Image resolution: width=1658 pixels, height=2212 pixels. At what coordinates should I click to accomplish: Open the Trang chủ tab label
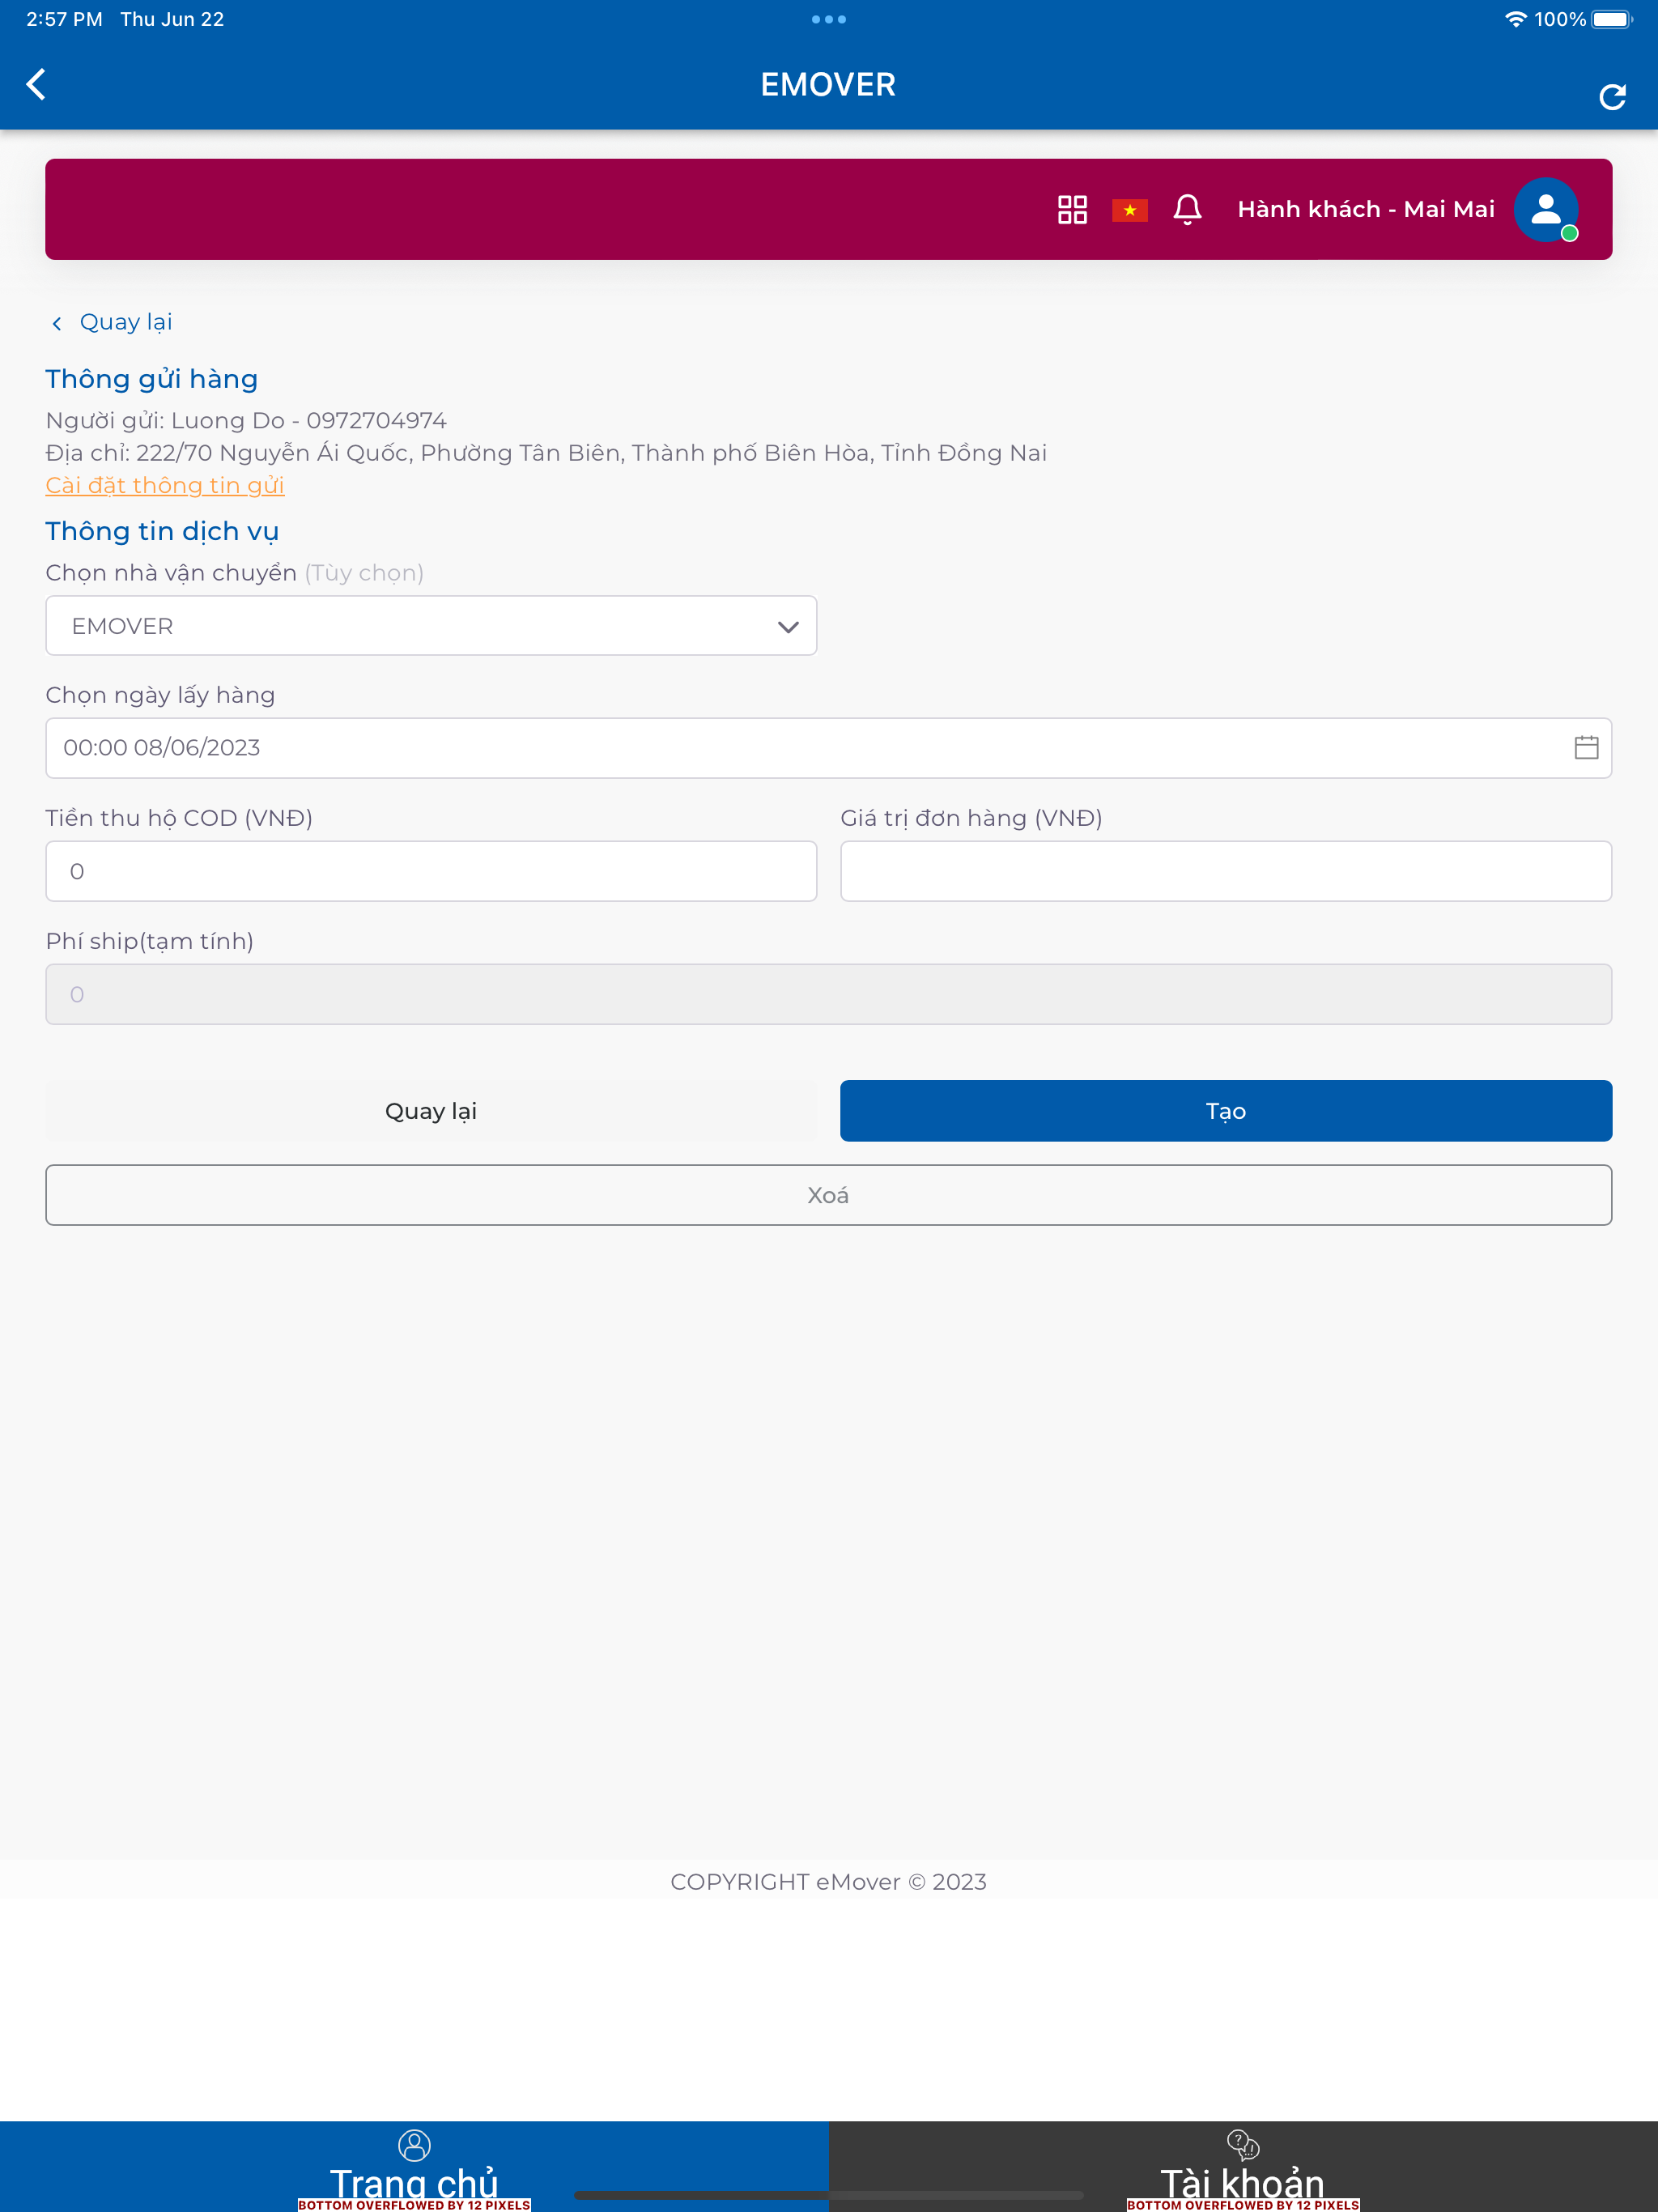click(x=414, y=2182)
